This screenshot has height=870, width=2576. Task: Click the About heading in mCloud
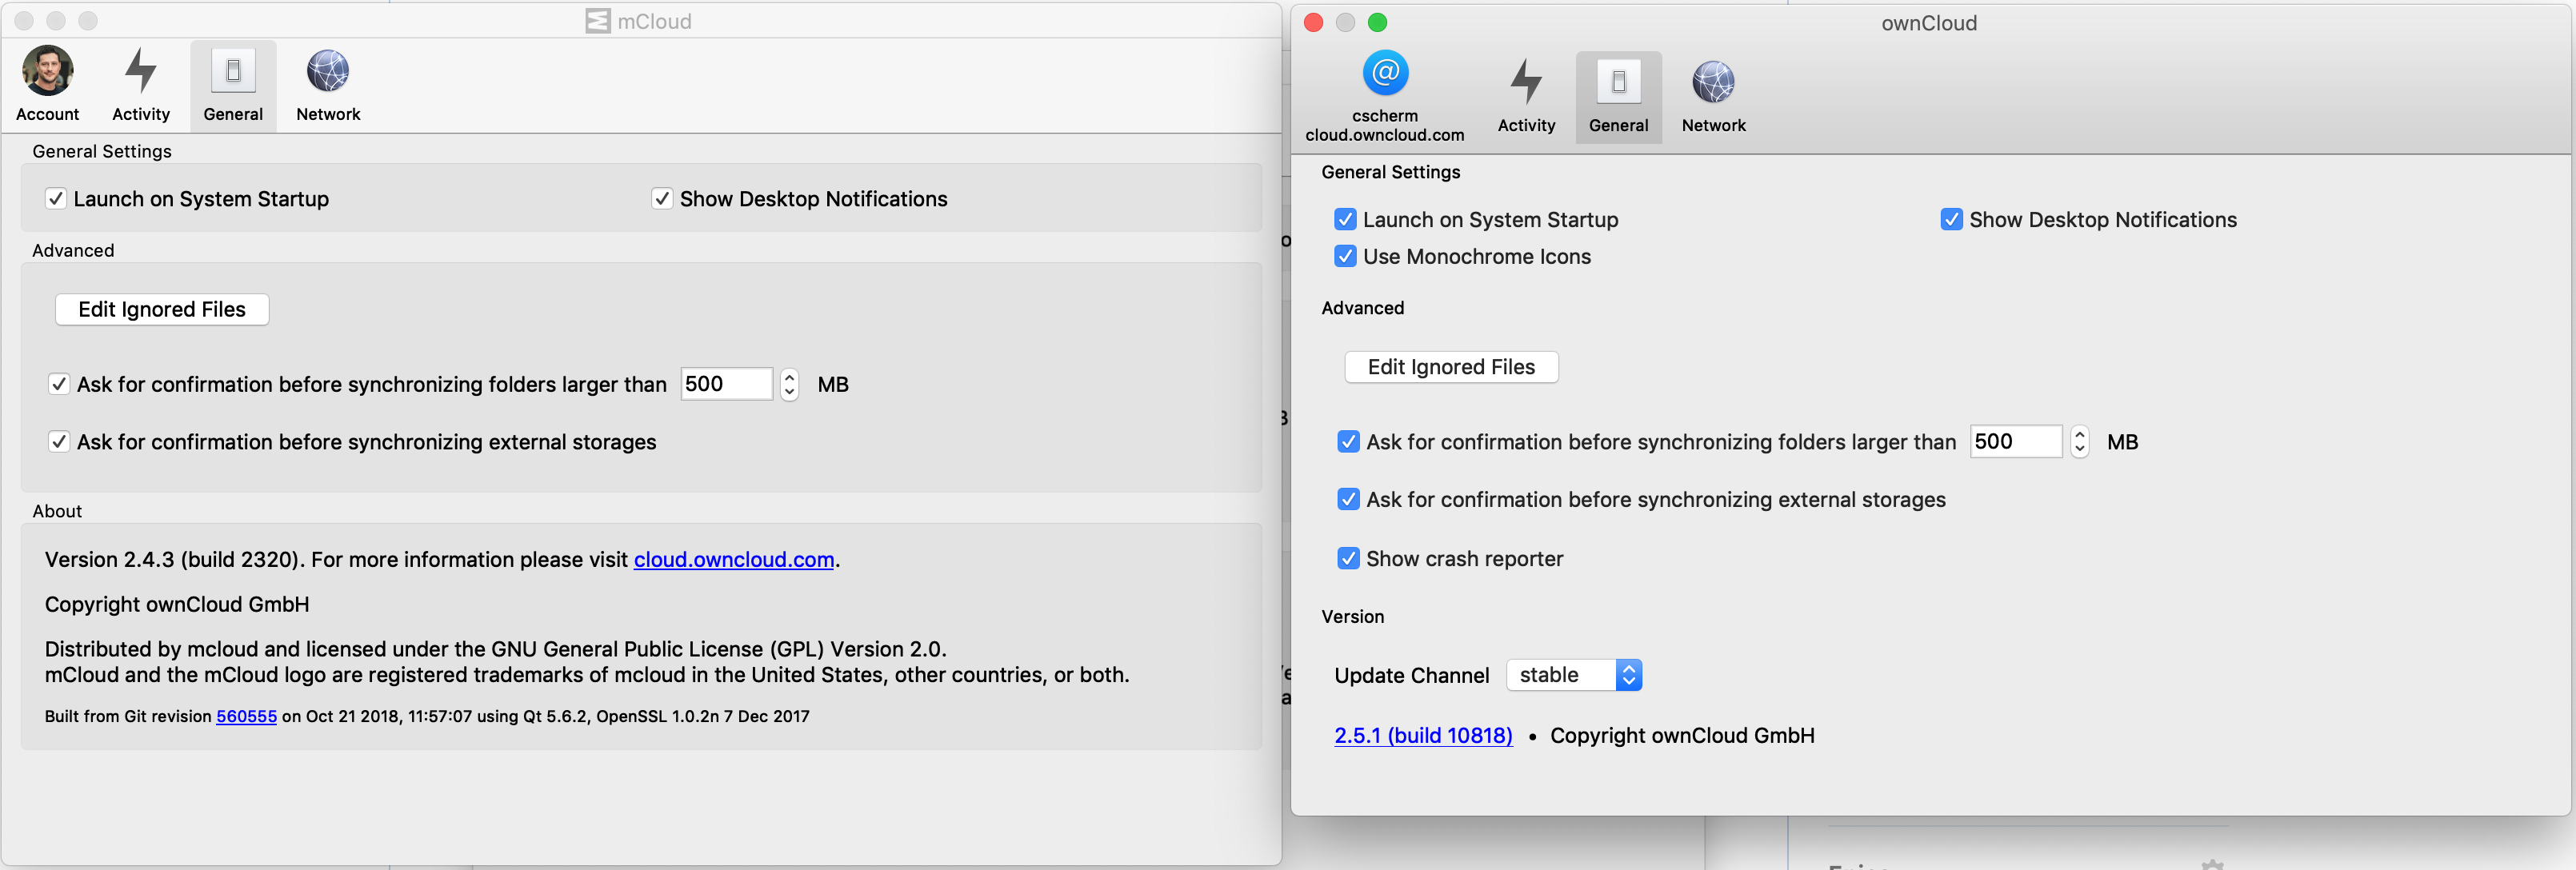(x=57, y=512)
